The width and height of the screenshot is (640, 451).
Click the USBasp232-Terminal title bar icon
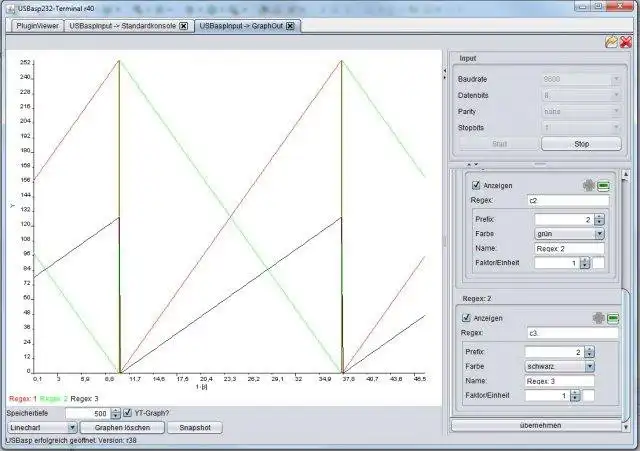click(11, 8)
